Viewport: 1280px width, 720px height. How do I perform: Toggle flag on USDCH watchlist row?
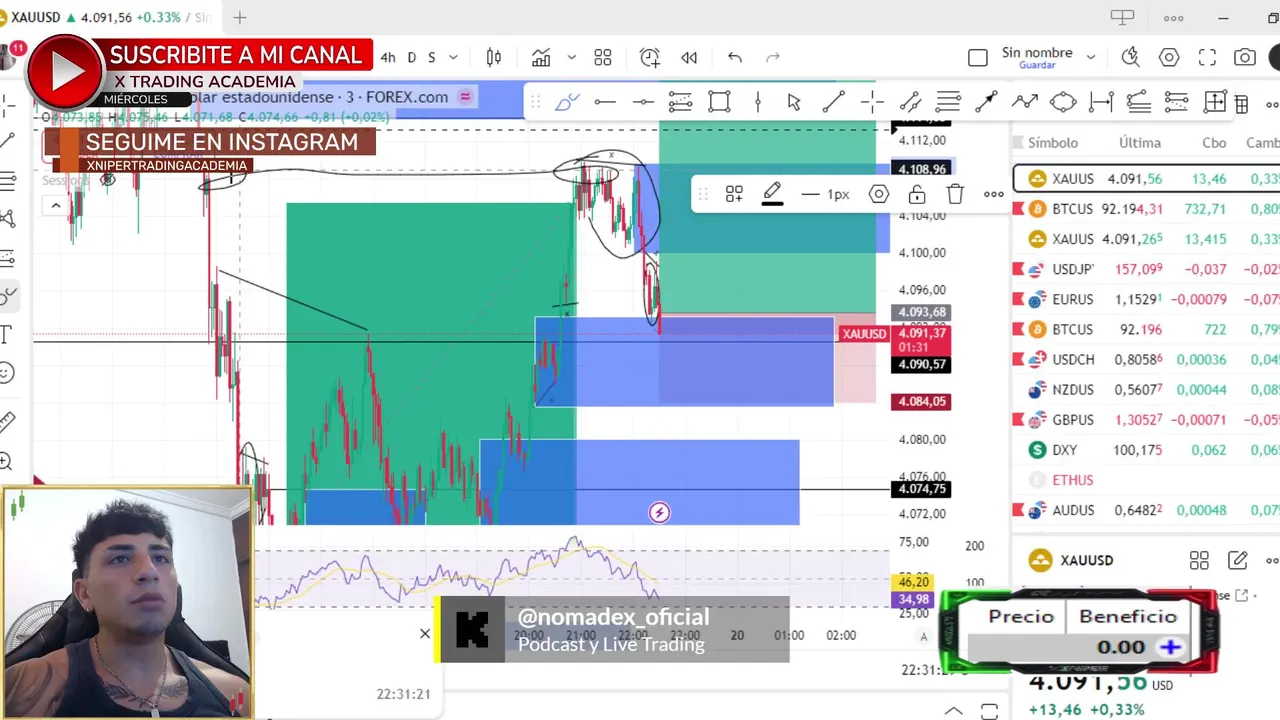1018,360
